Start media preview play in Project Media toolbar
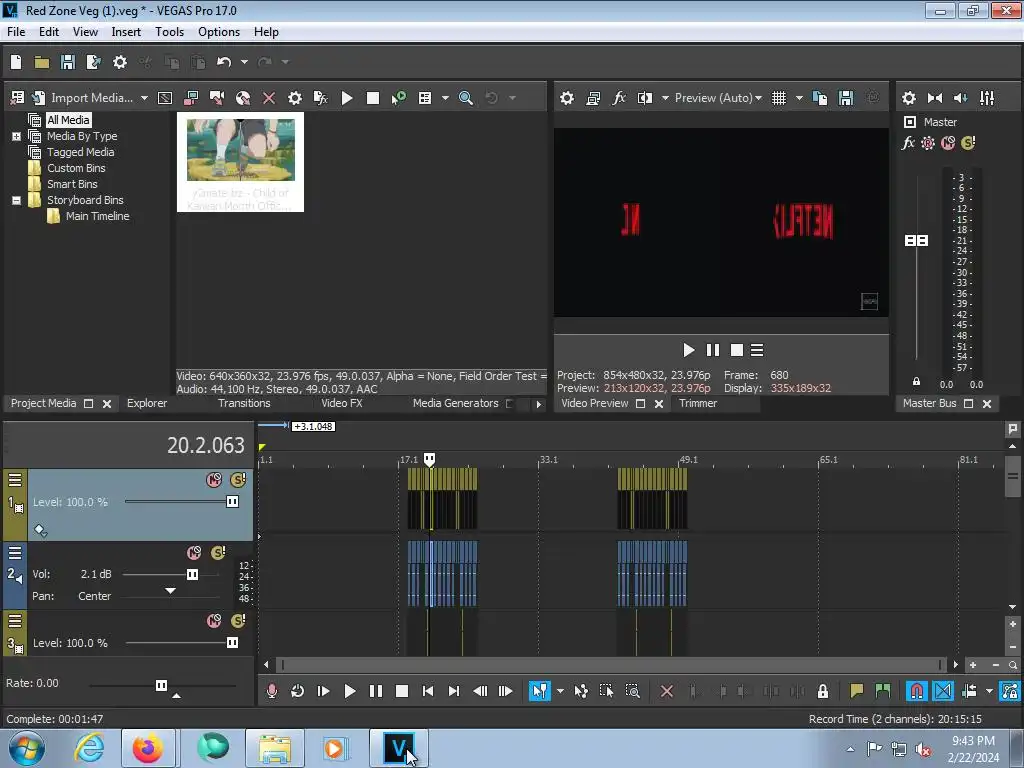 pyautogui.click(x=347, y=98)
